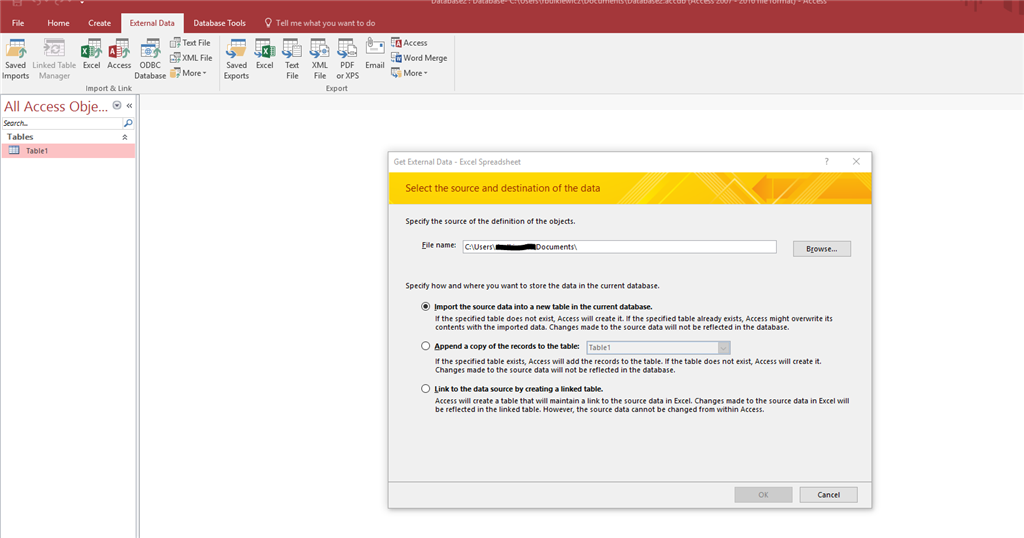Viewport: 1024px width, 538px height.
Task: Click the File name input field
Action: point(619,247)
